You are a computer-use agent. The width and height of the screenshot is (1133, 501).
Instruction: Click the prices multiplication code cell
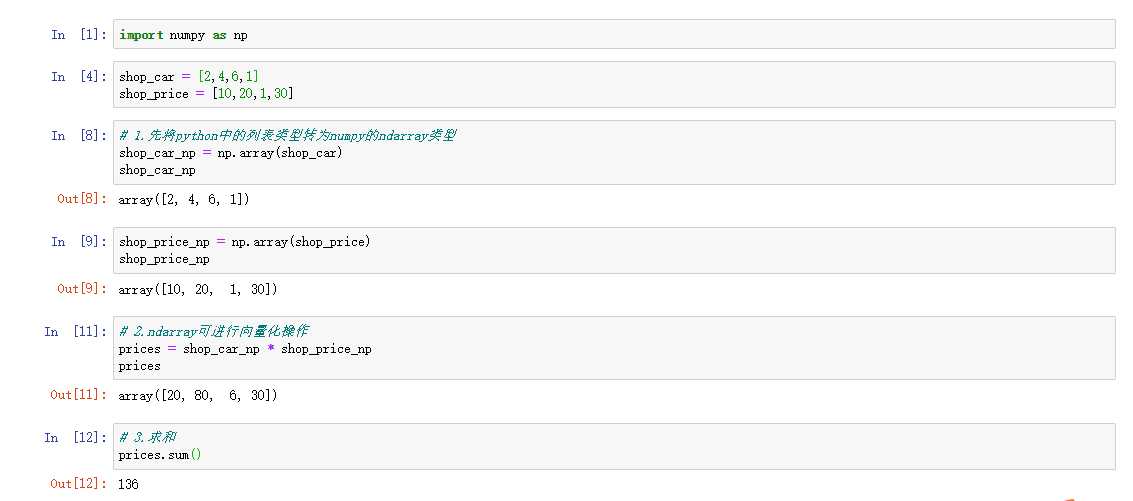(614, 348)
